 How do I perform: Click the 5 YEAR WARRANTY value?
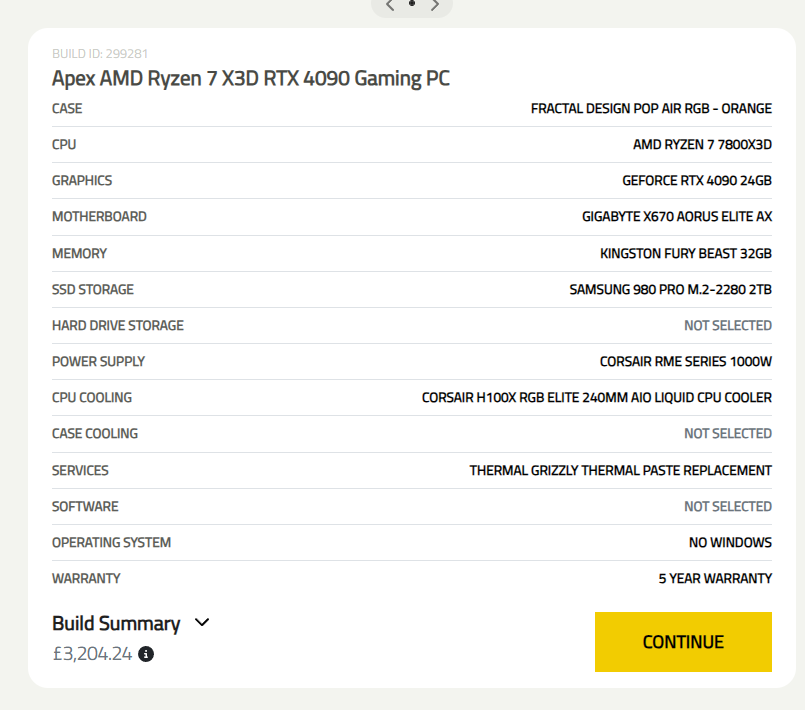pyautogui.click(x=715, y=578)
